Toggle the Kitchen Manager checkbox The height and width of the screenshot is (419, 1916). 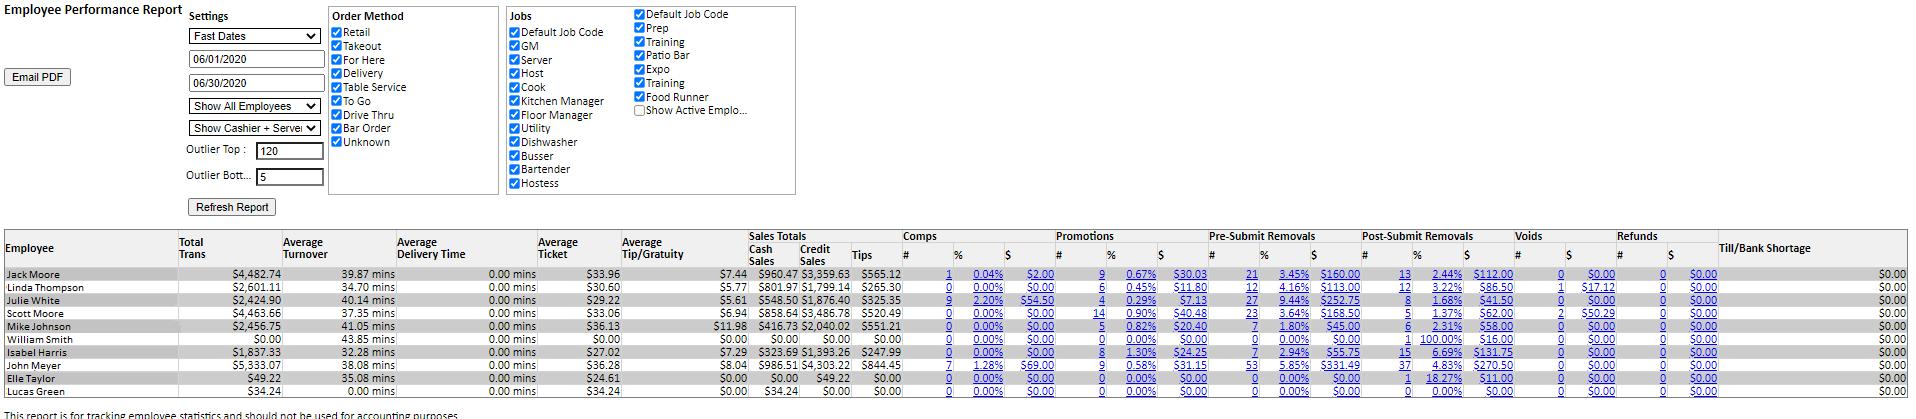pos(515,101)
